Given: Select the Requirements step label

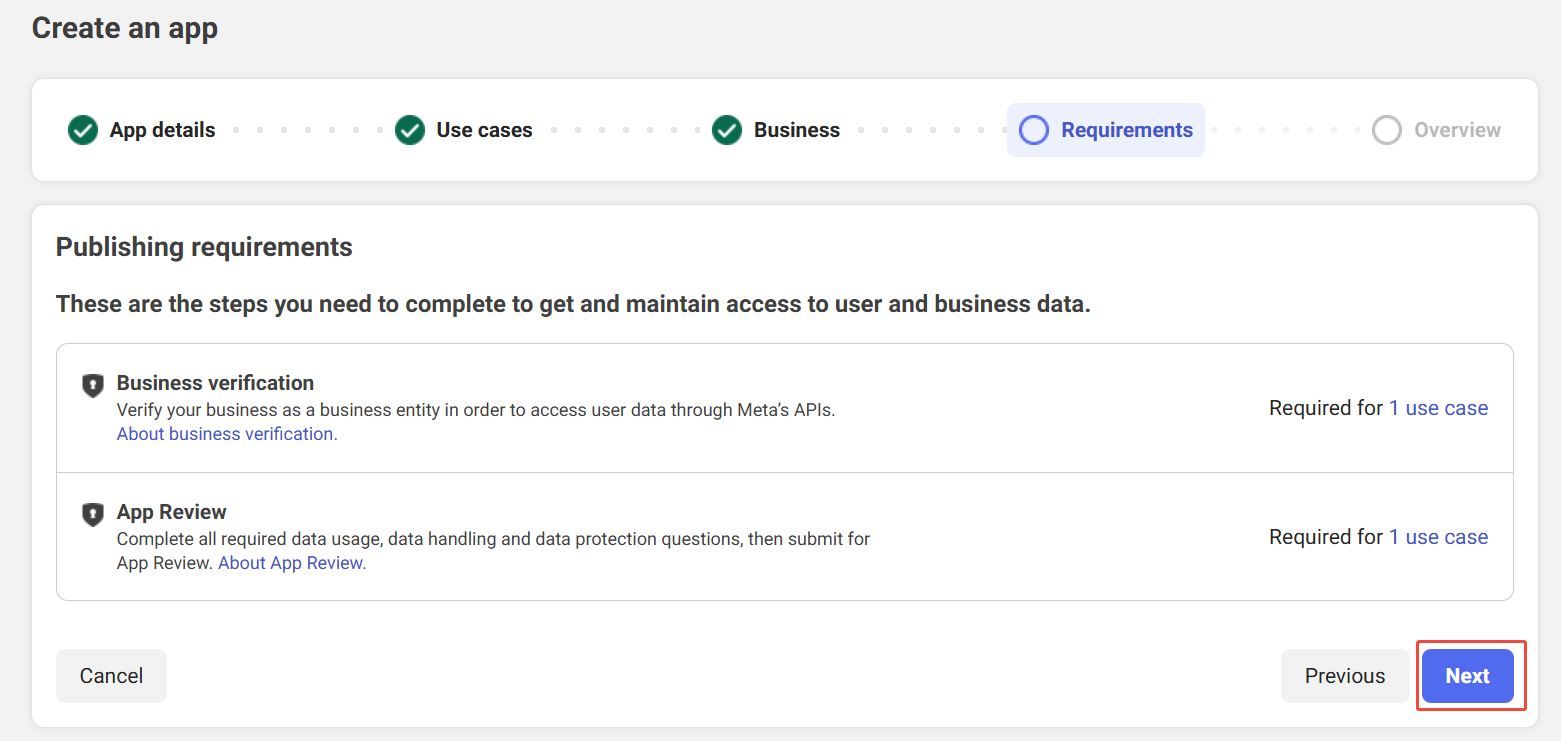Looking at the screenshot, I should 1126,130.
